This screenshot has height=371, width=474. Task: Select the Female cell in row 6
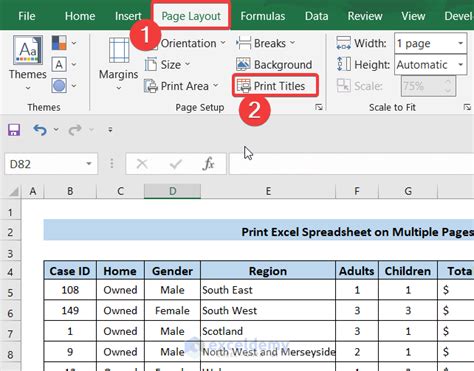[x=172, y=310]
